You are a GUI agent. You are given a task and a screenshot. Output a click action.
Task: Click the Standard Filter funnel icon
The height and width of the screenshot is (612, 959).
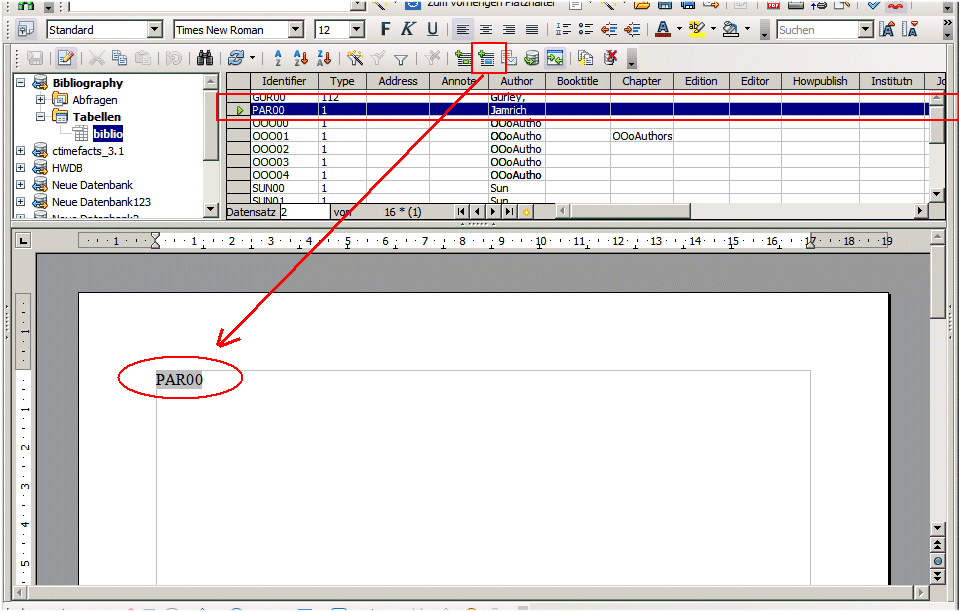(x=401, y=59)
